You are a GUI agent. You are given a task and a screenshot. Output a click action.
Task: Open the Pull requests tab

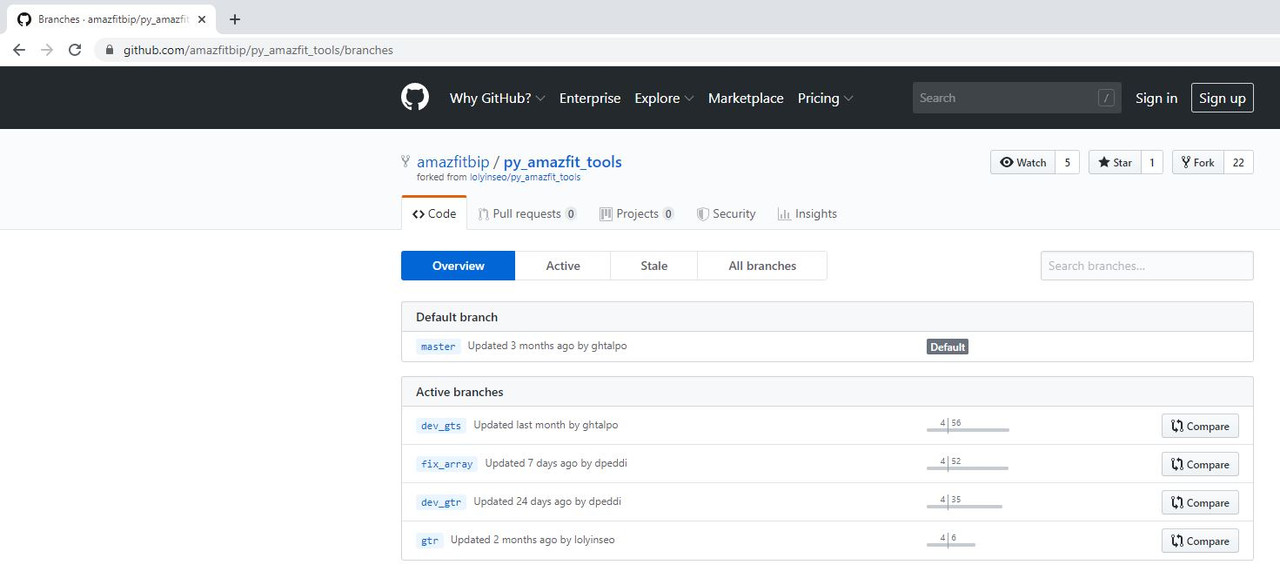point(527,214)
